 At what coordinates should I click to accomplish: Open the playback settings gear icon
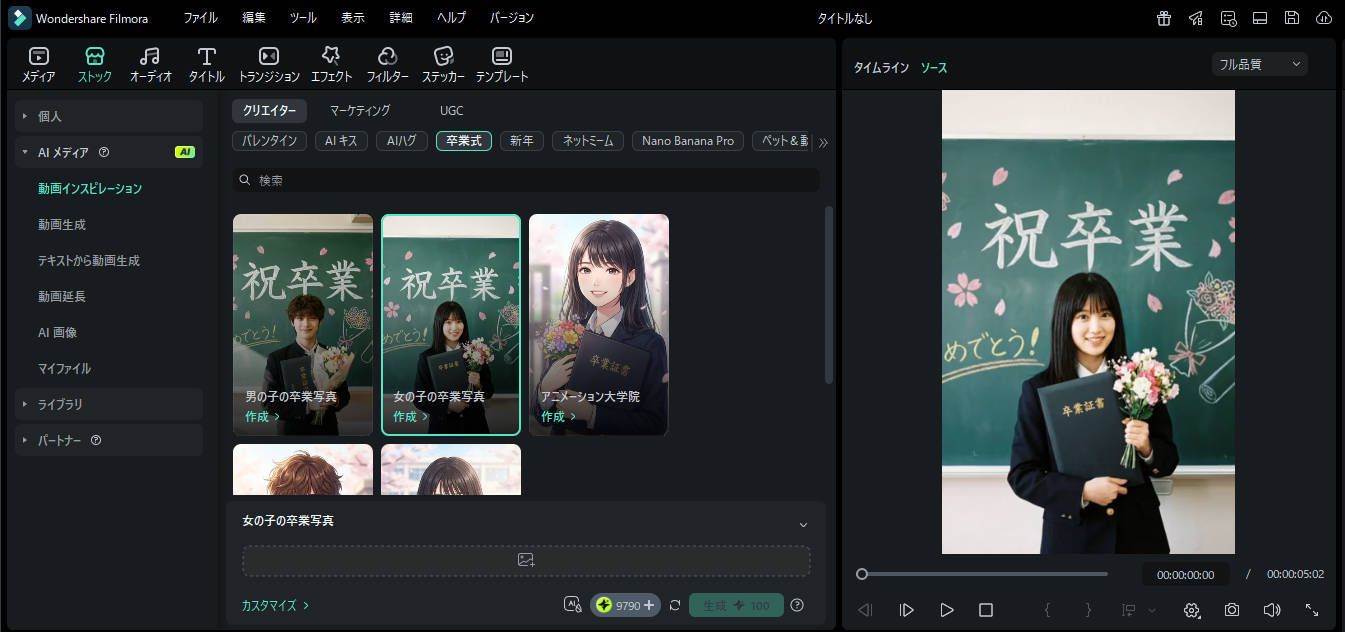tap(1192, 609)
